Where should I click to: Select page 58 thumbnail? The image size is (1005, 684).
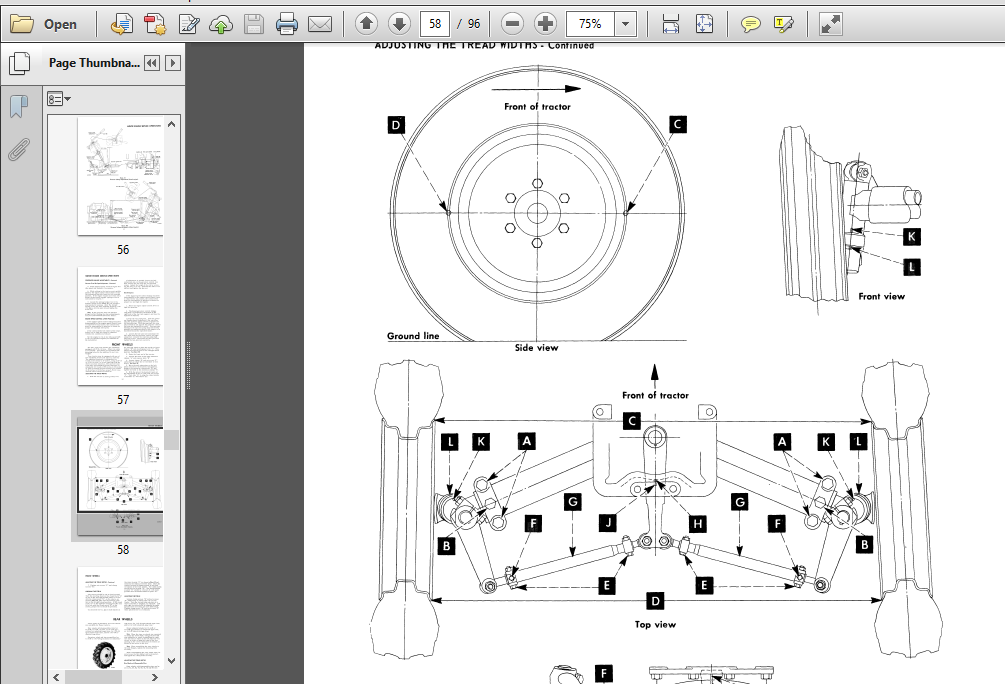(x=120, y=476)
